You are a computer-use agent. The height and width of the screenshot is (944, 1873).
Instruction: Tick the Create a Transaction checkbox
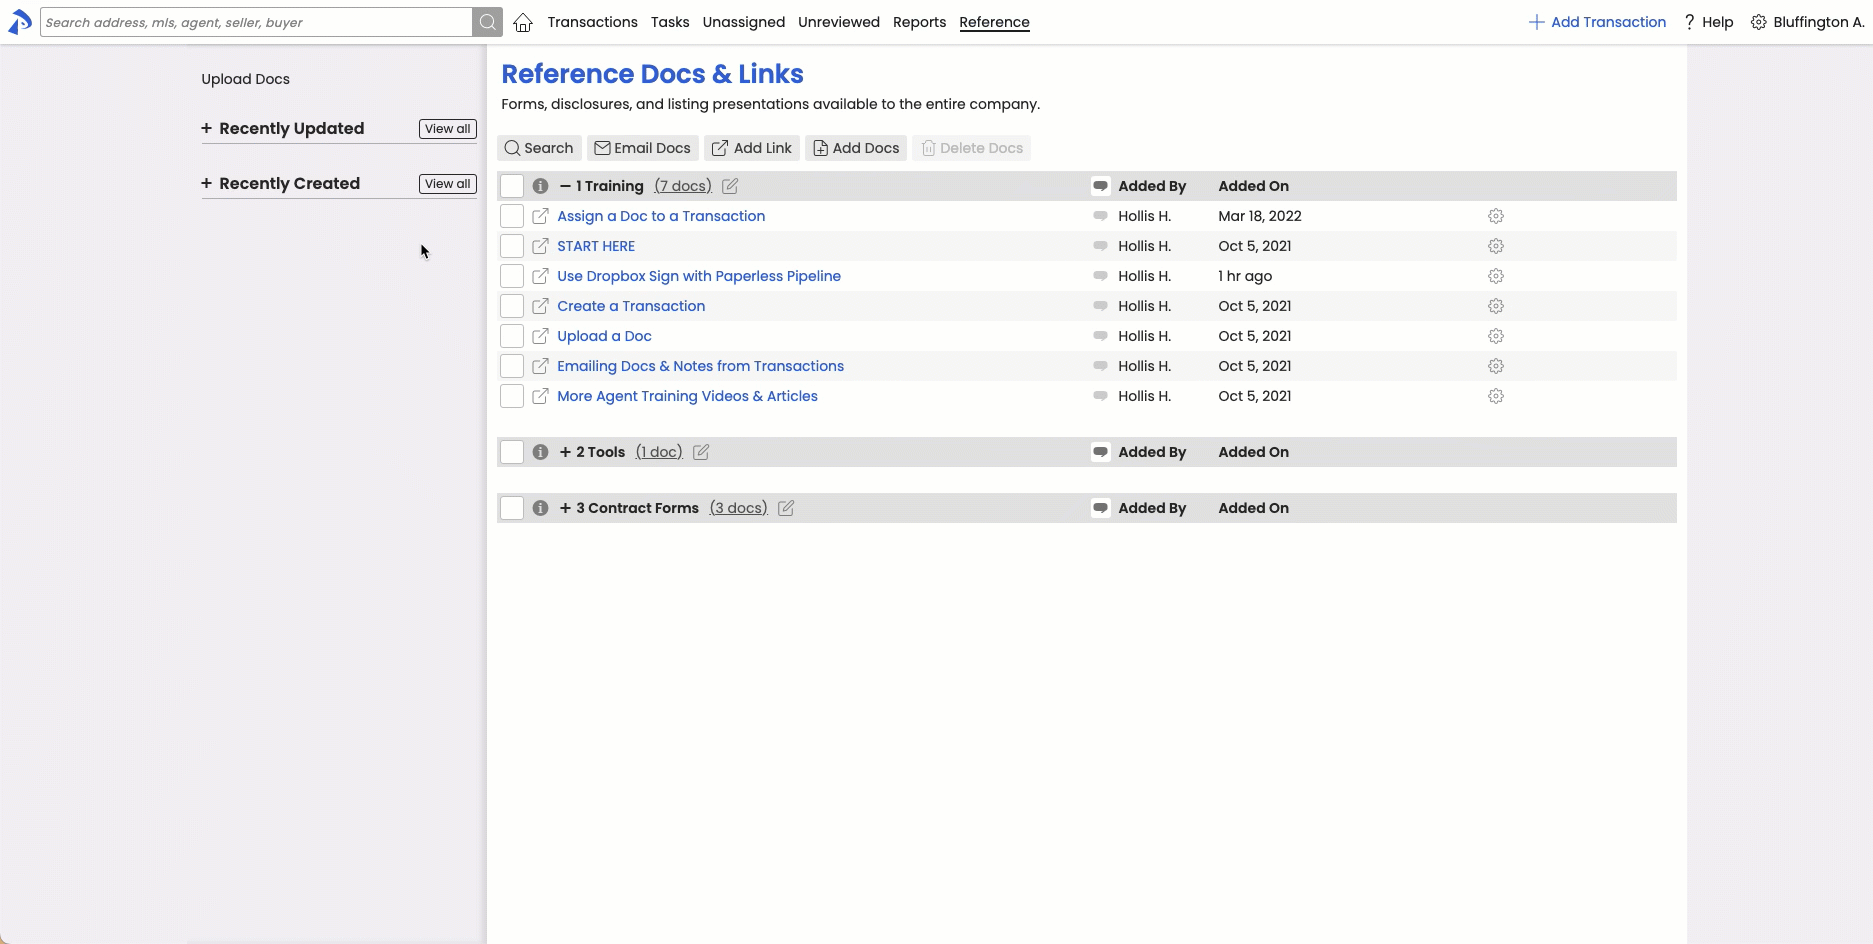512,306
